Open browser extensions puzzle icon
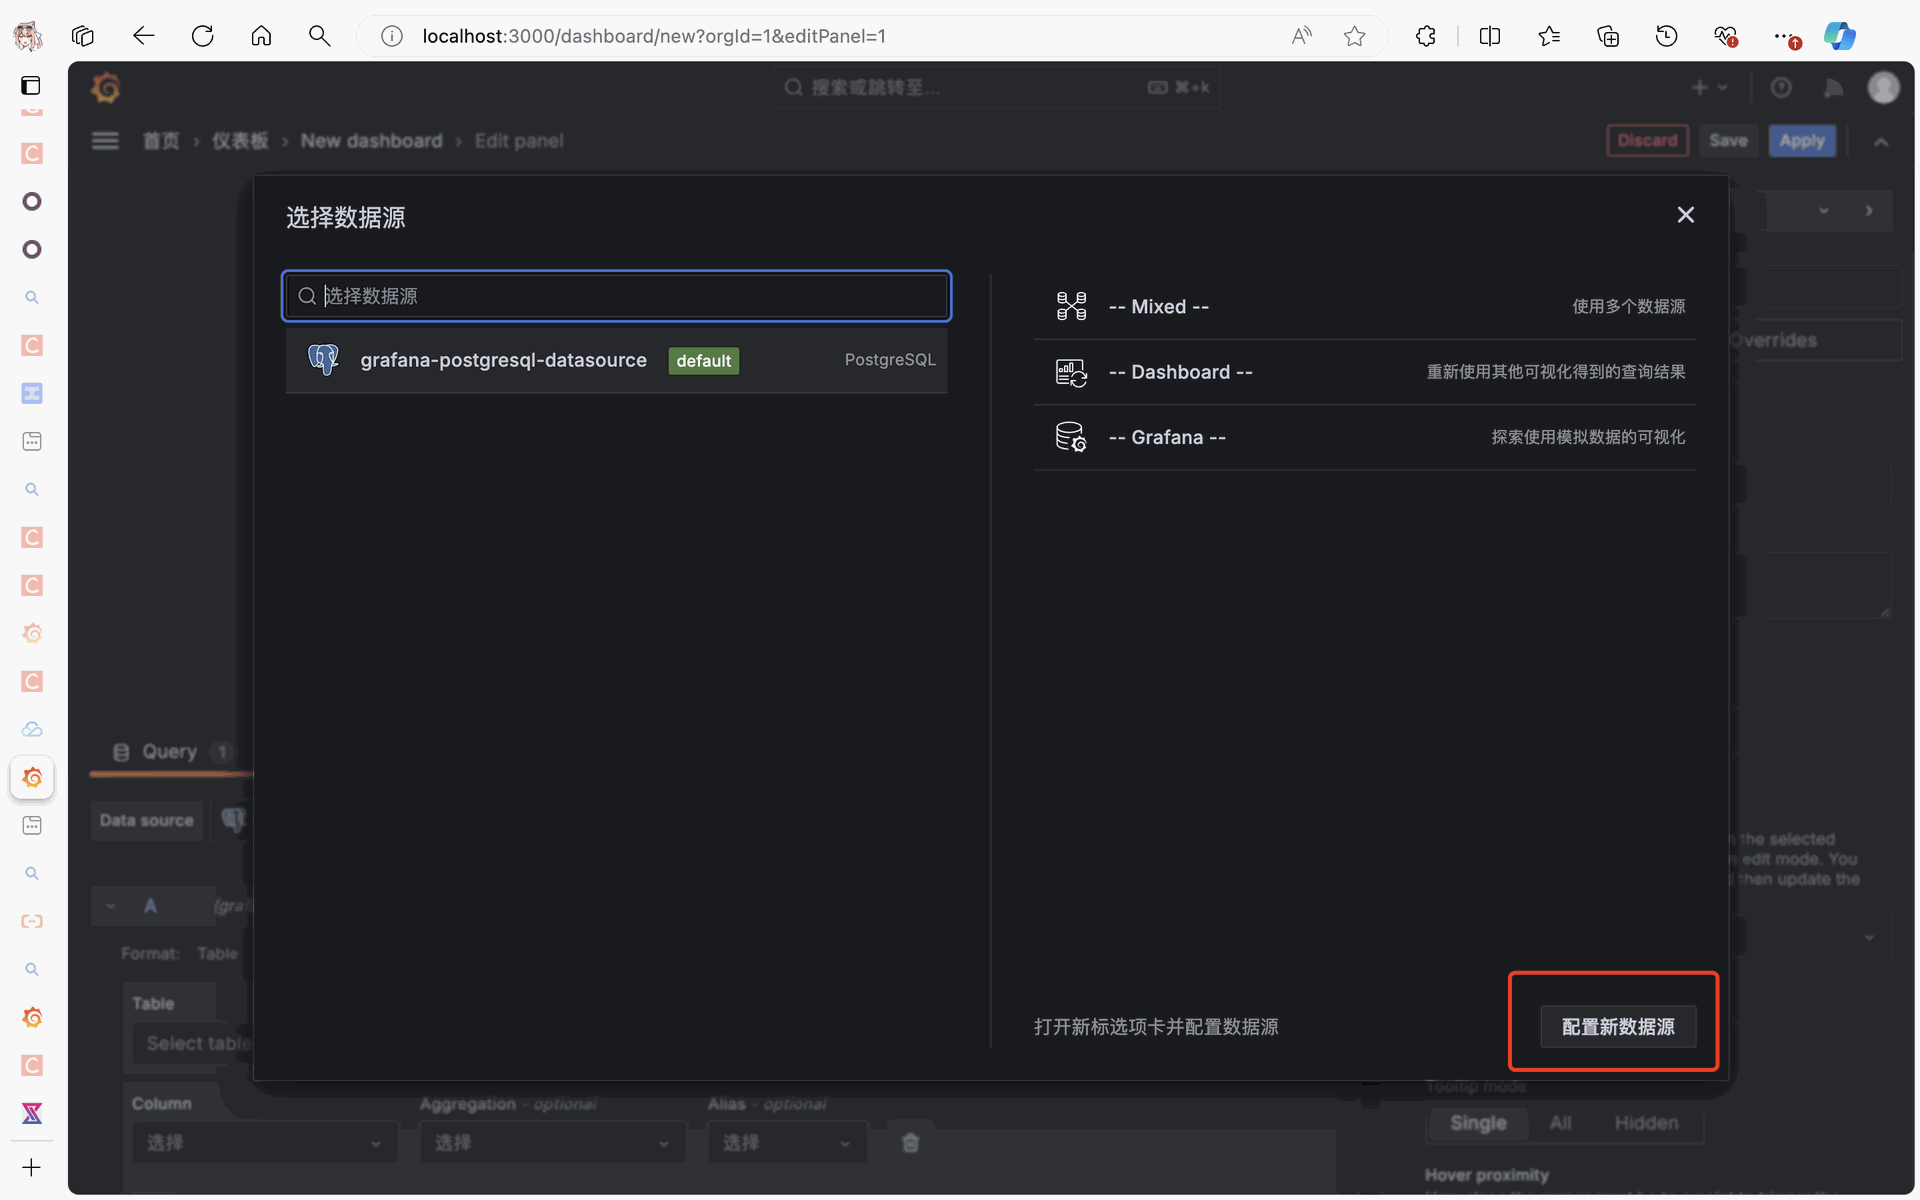Screen dimensions: 1920x1200 coord(1426,36)
